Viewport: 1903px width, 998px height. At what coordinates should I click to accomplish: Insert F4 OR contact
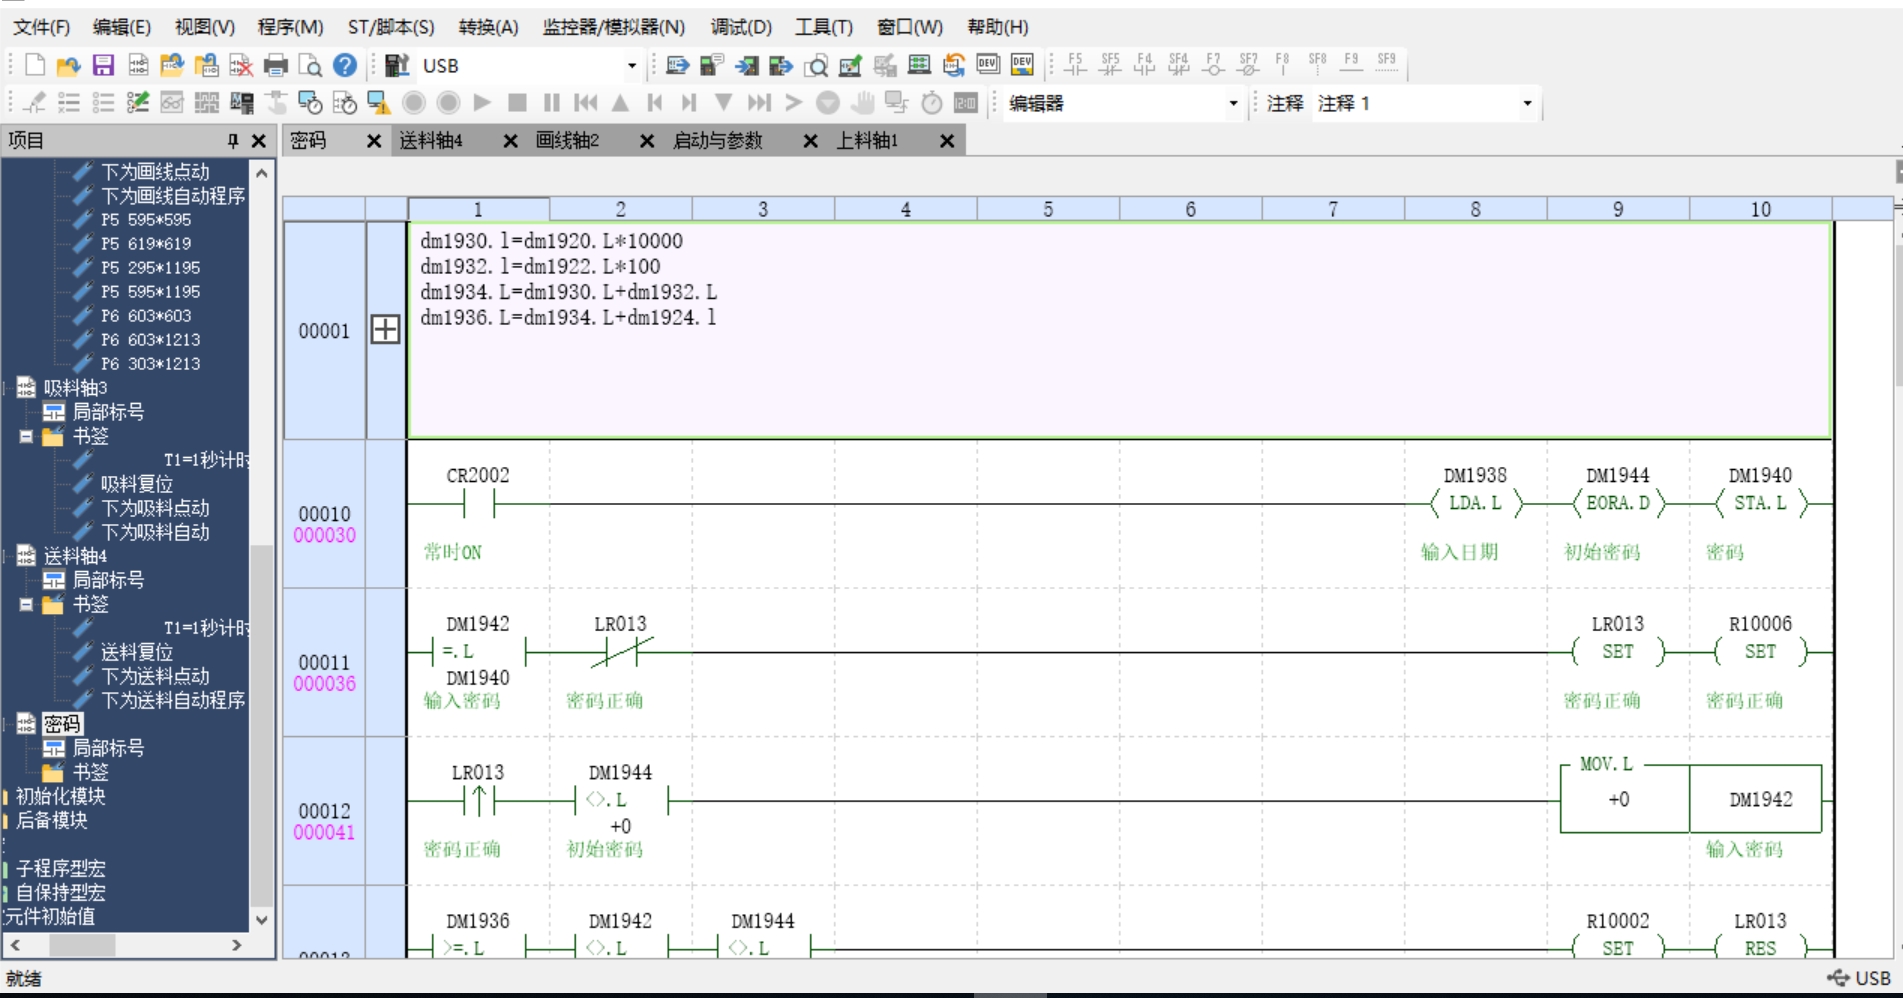[x=1144, y=65]
